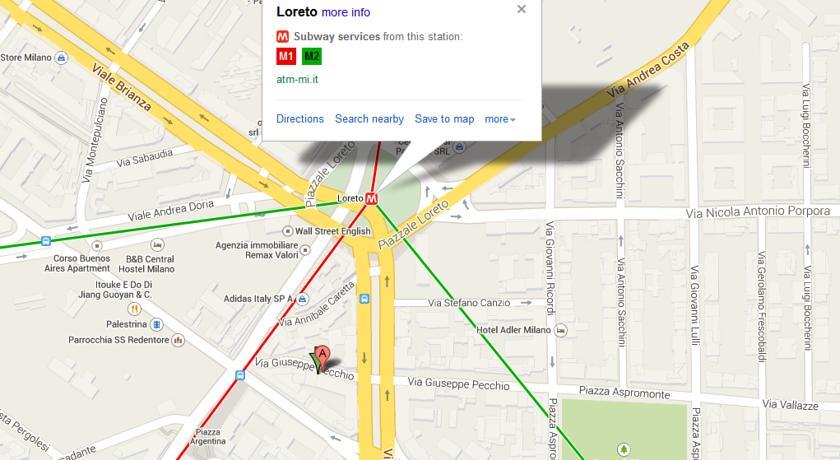This screenshot has height=460, width=840.
Task: Open the Hotel Adler Milano lodging icon
Action: point(560,330)
